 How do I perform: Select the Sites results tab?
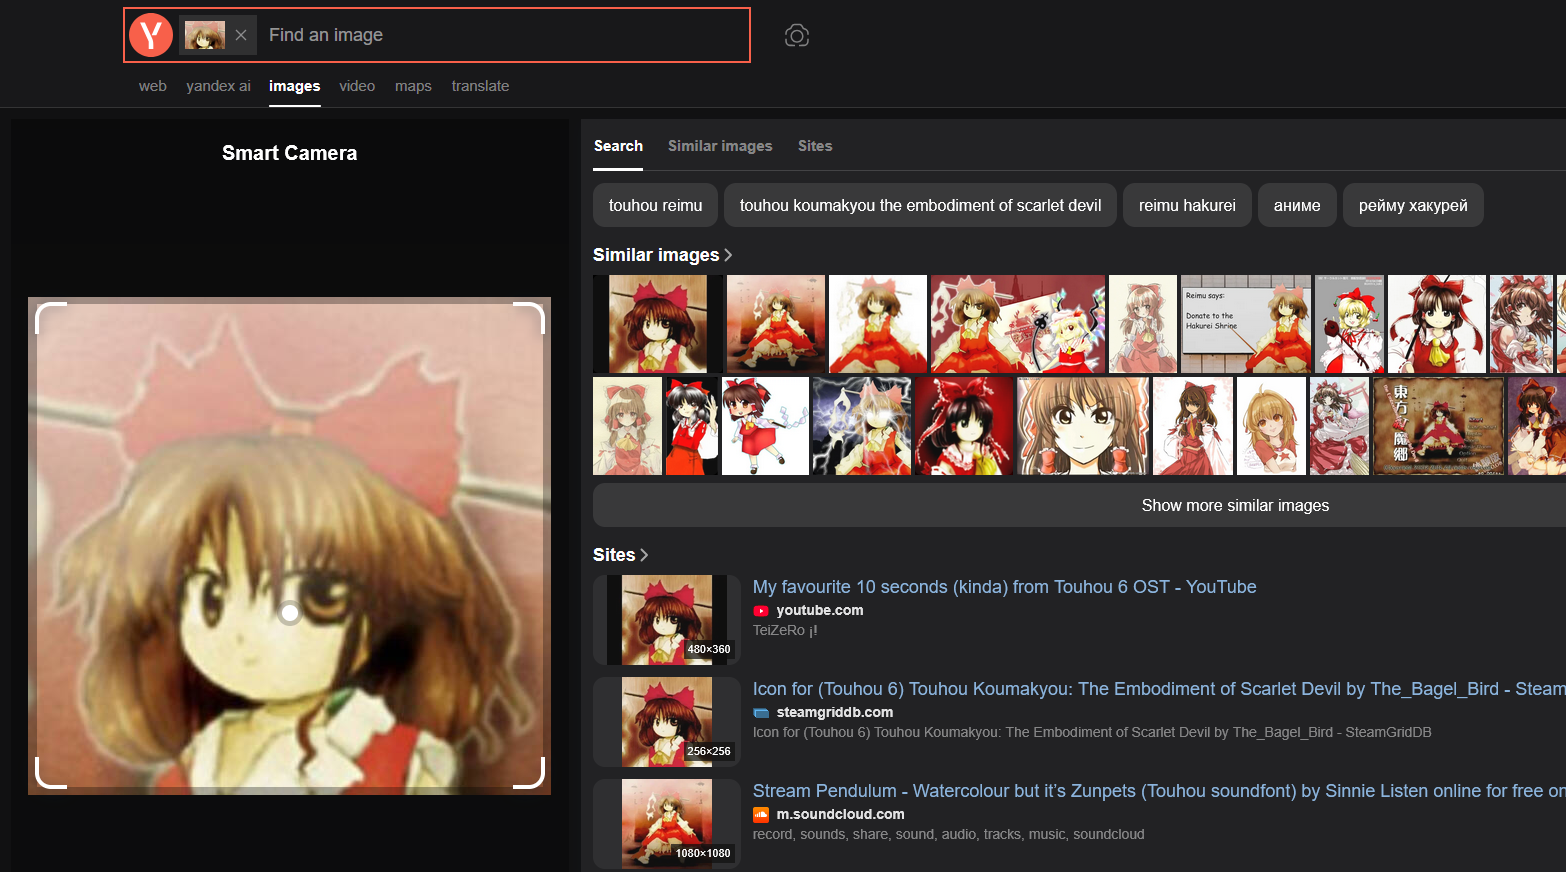tap(815, 146)
